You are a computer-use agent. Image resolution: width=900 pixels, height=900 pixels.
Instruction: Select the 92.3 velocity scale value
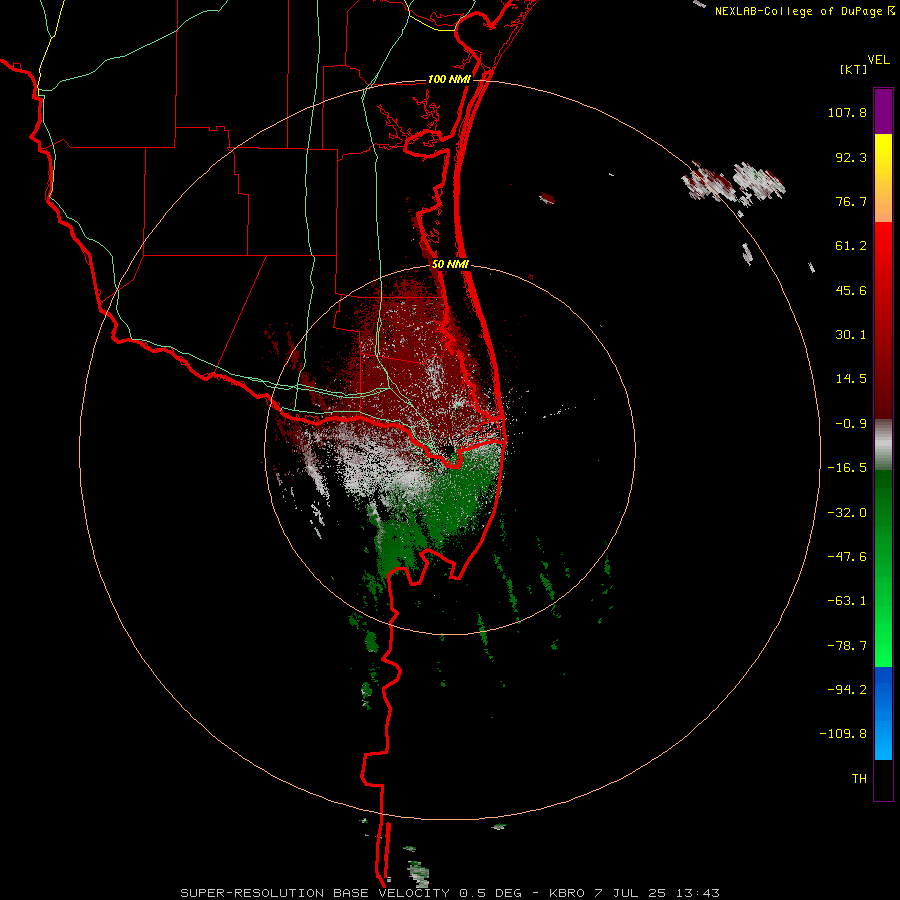click(851, 157)
